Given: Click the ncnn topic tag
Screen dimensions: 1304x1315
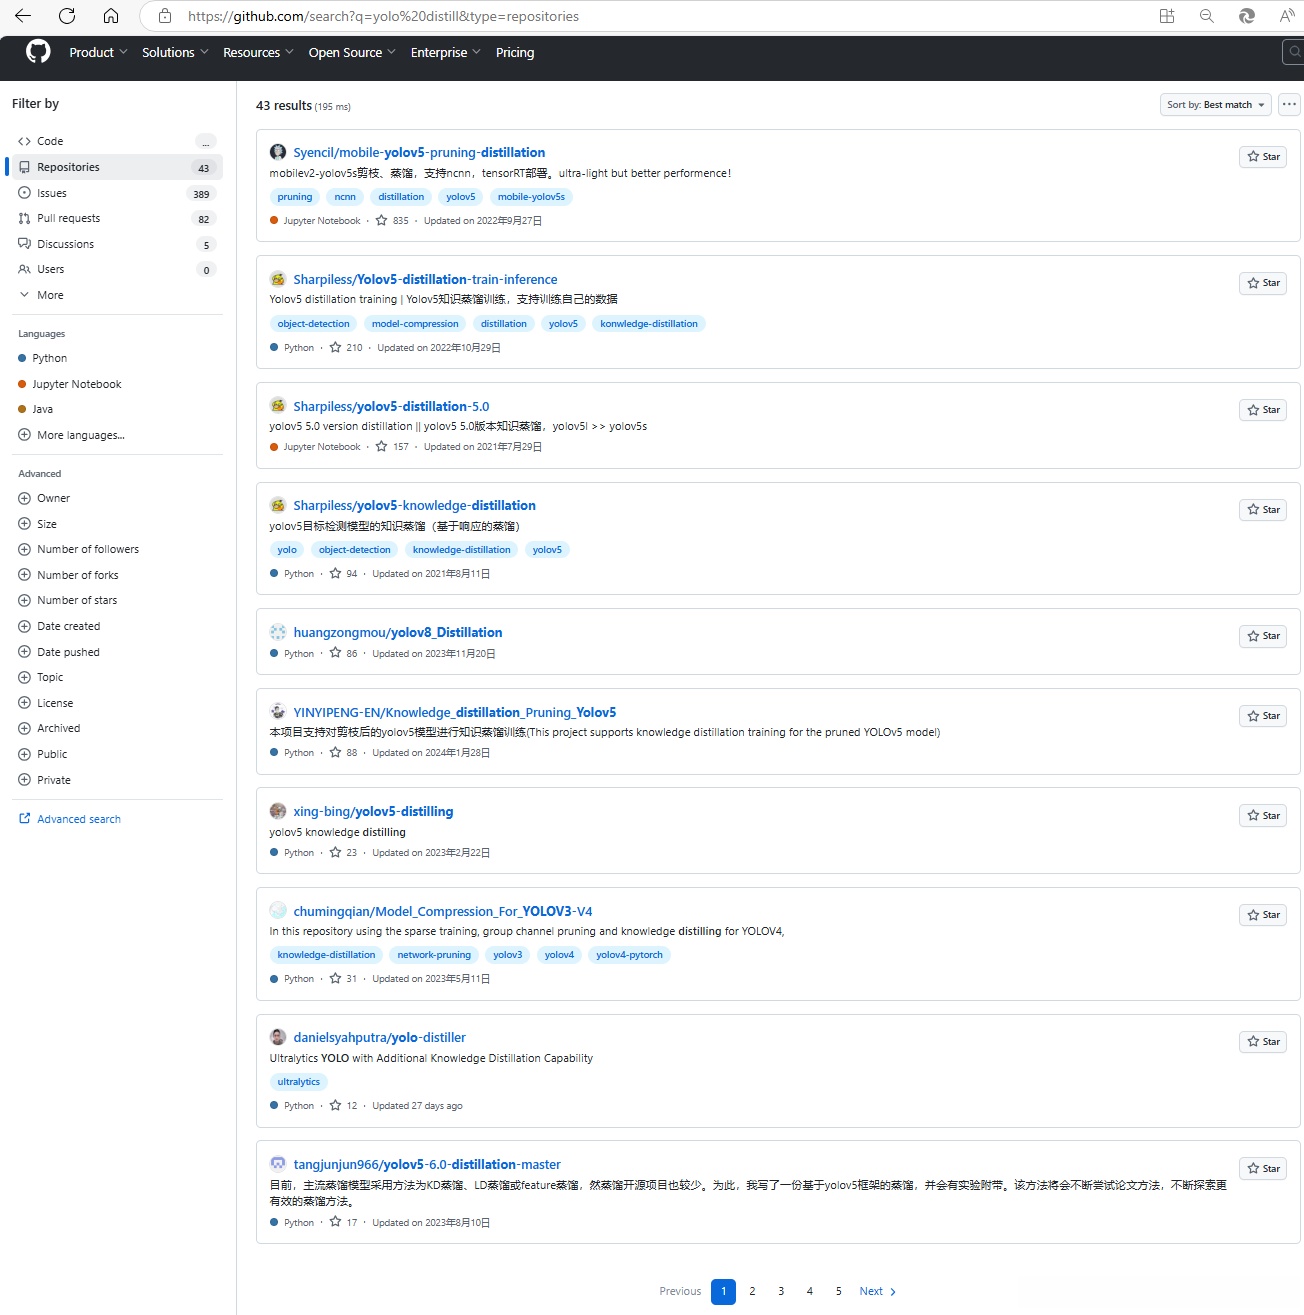Looking at the screenshot, I should 345,197.
